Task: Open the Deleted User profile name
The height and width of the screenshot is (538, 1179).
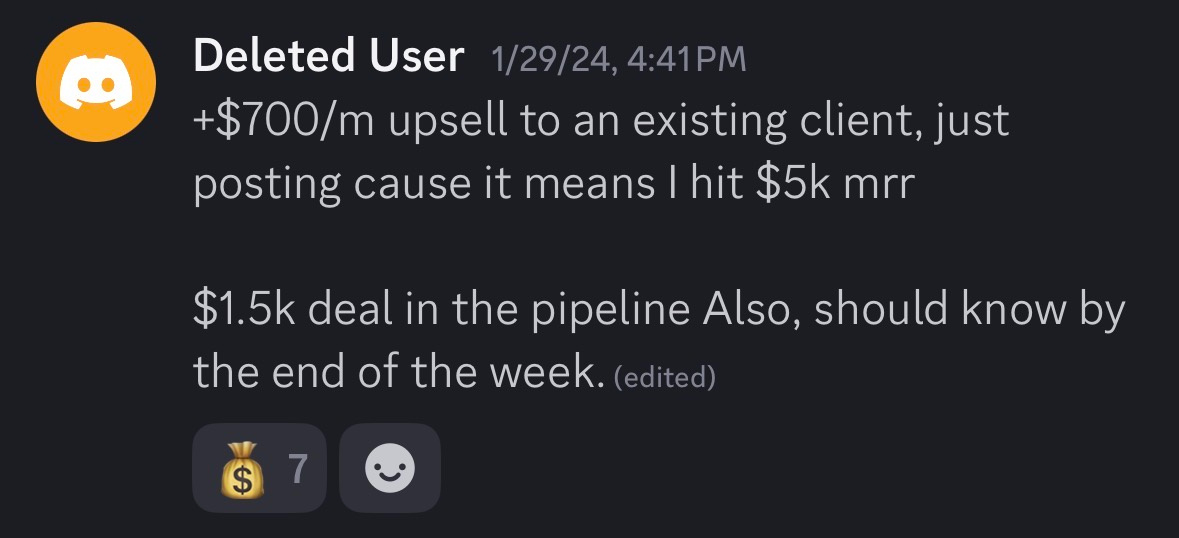Action: [328, 57]
